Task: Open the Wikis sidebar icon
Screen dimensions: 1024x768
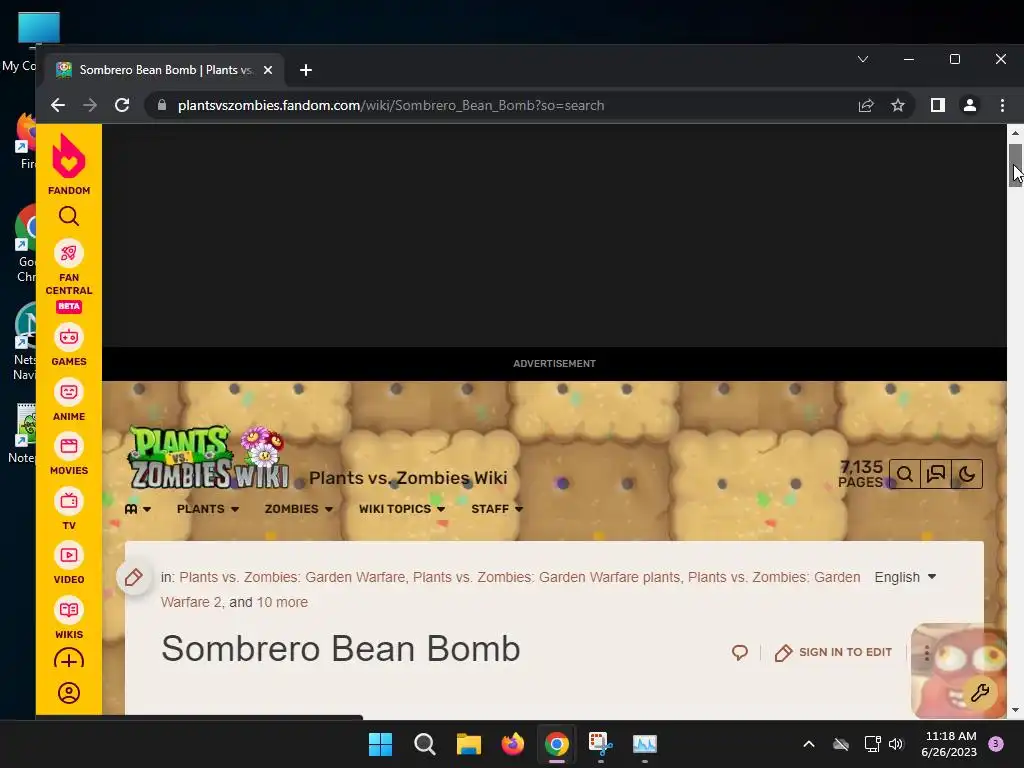Action: point(69,611)
